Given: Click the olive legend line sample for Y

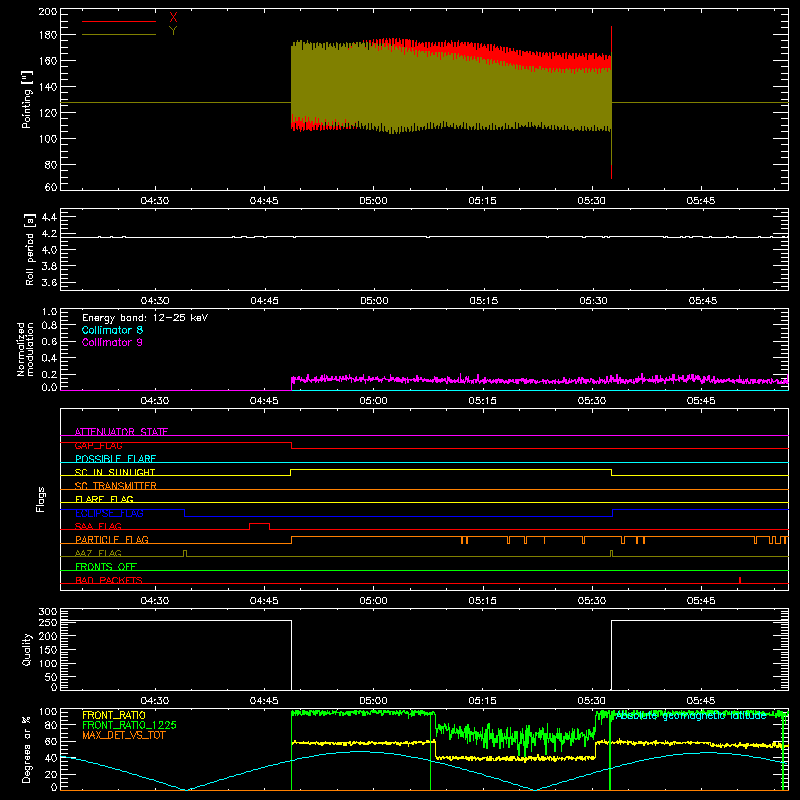Looking at the screenshot, I should 119,35.
